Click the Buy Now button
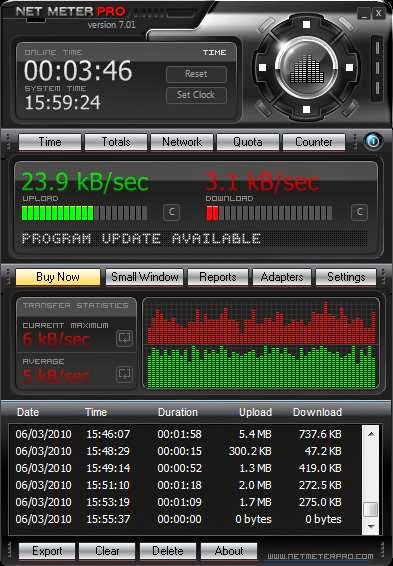 click(x=58, y=277)
